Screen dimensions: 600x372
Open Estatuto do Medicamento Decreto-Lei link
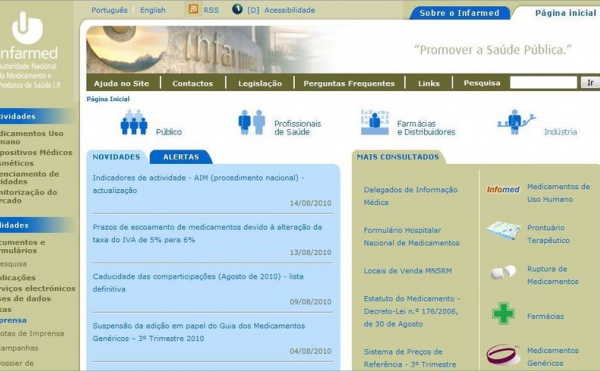(x=412, y=311)
